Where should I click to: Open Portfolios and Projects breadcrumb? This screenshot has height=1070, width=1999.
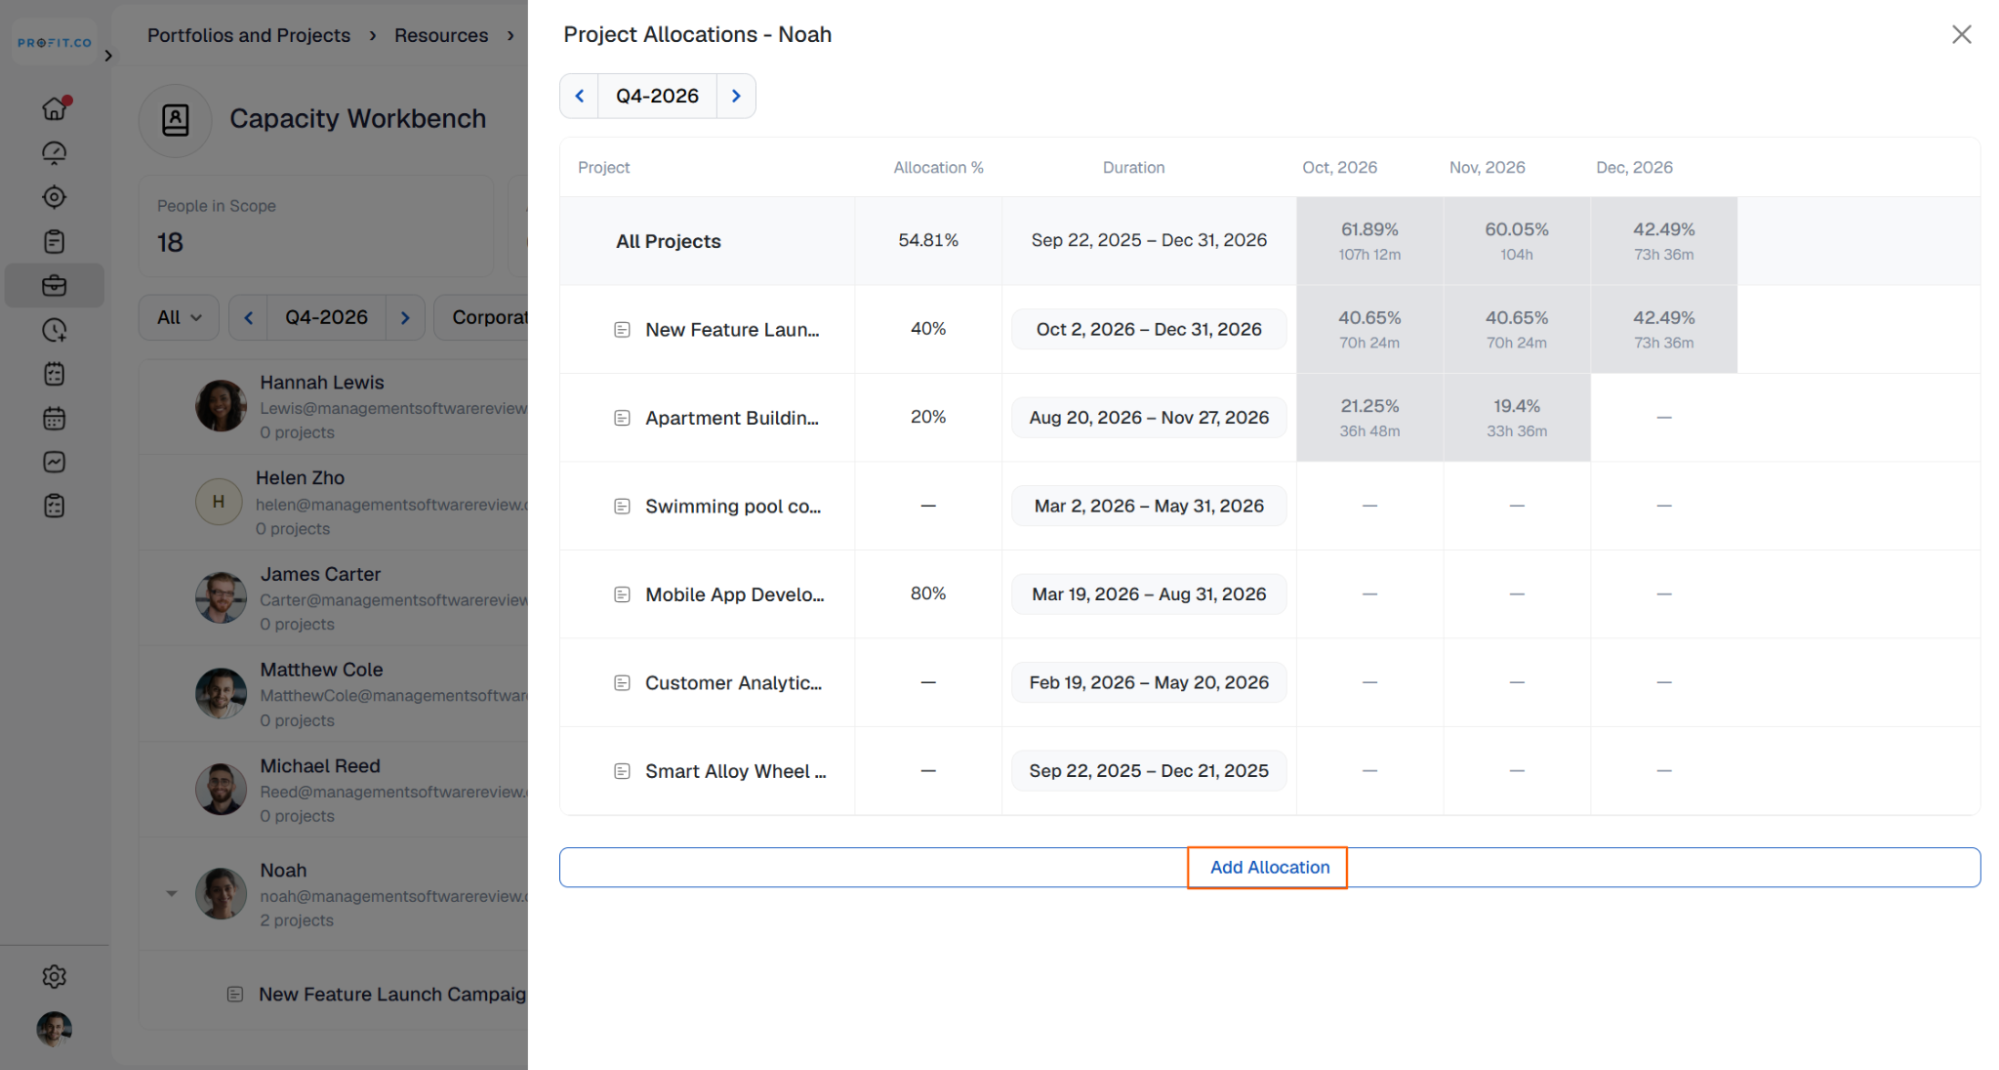249,35
